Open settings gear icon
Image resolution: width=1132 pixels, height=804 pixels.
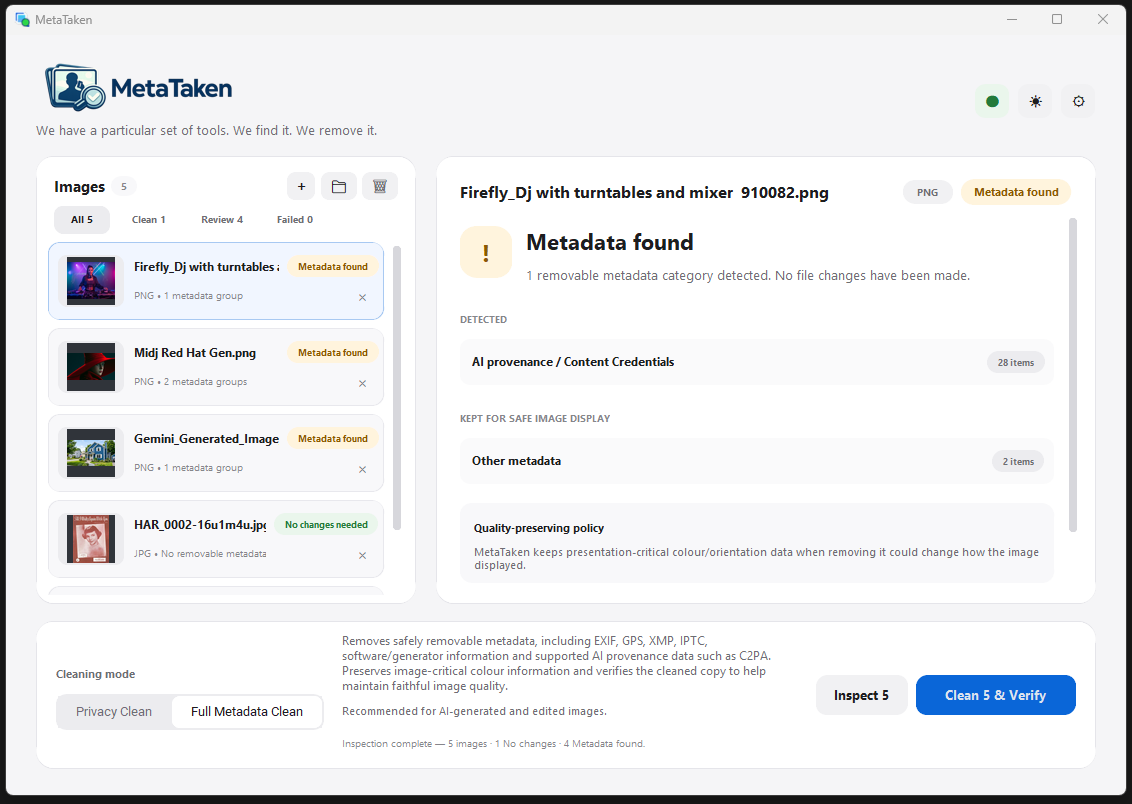(x=1079, y=102)
